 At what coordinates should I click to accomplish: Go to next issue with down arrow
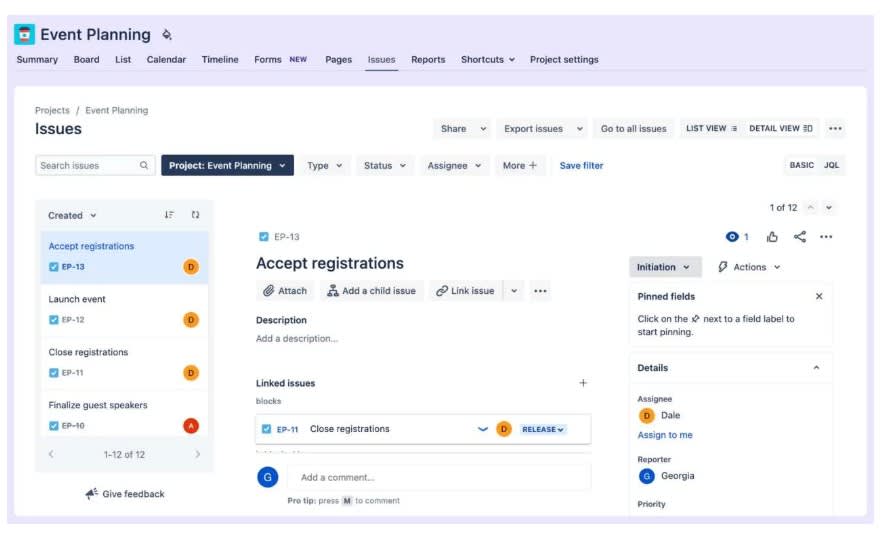point(829,208)
